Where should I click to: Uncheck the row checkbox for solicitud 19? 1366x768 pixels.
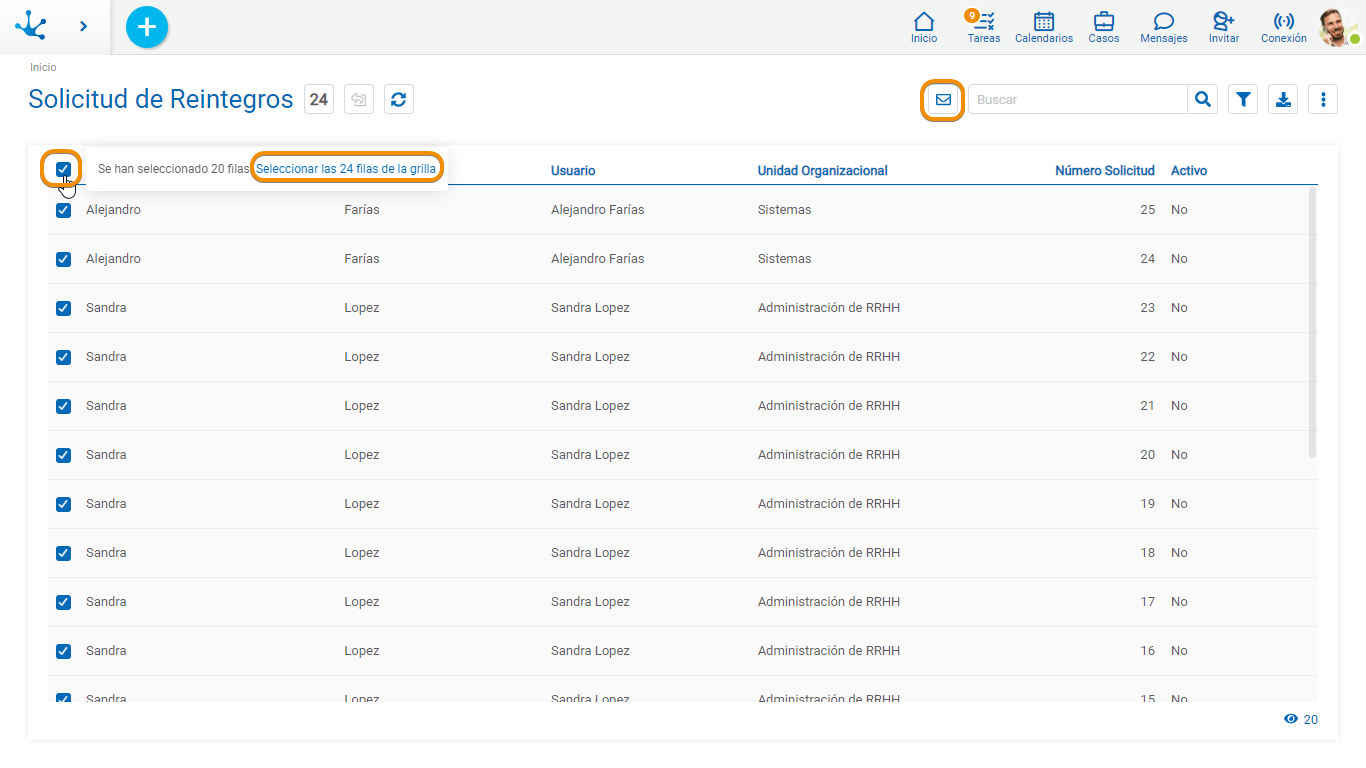tap(63, 504)
